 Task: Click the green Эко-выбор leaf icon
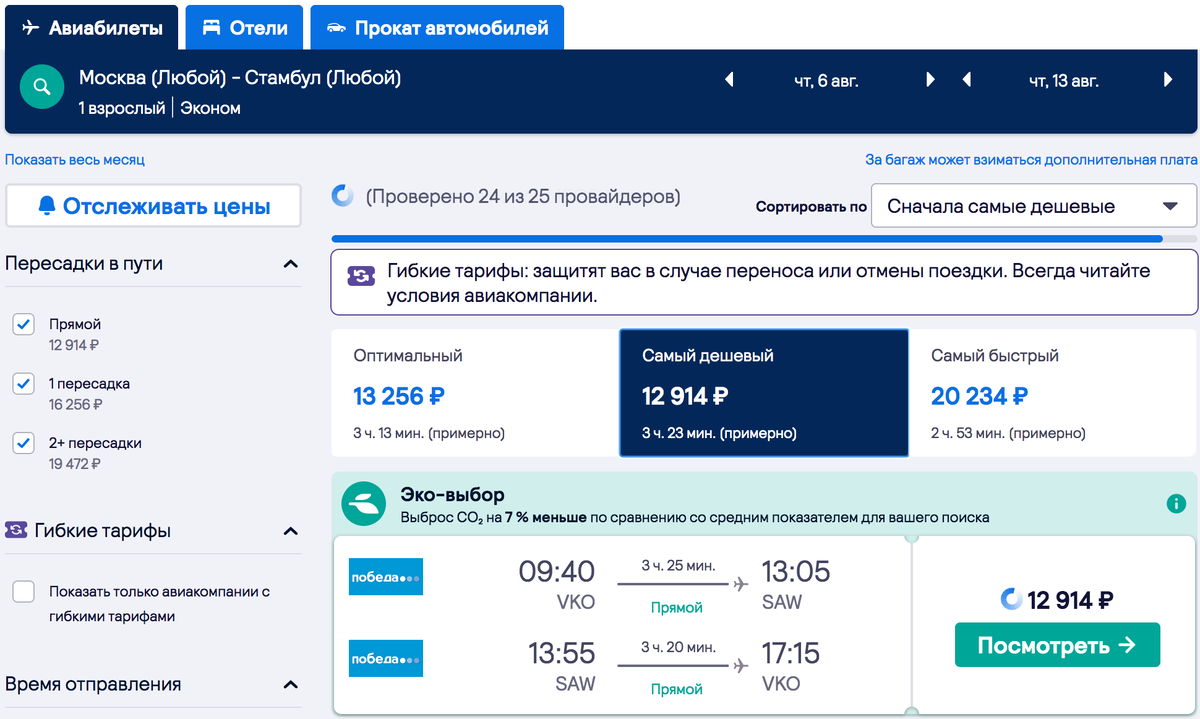(362, 503)
